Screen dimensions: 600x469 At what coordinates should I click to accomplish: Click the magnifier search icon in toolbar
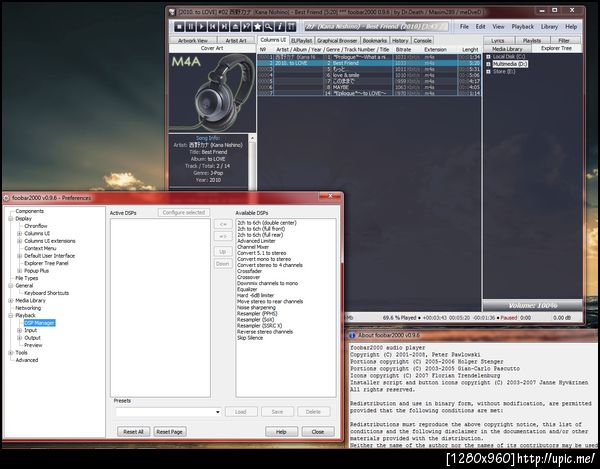click(269, 26)
